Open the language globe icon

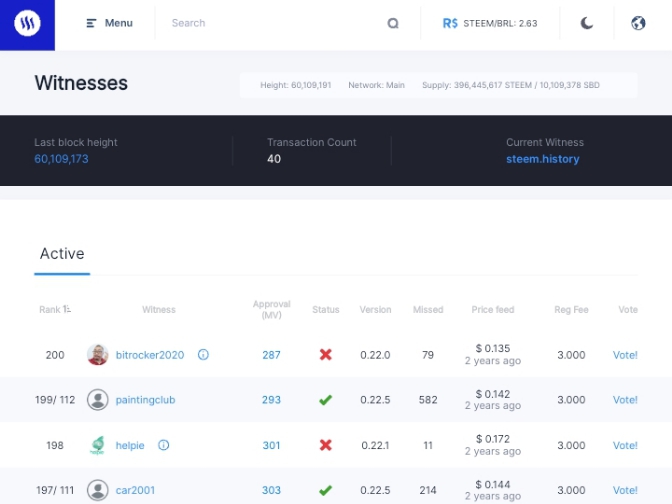638,23
